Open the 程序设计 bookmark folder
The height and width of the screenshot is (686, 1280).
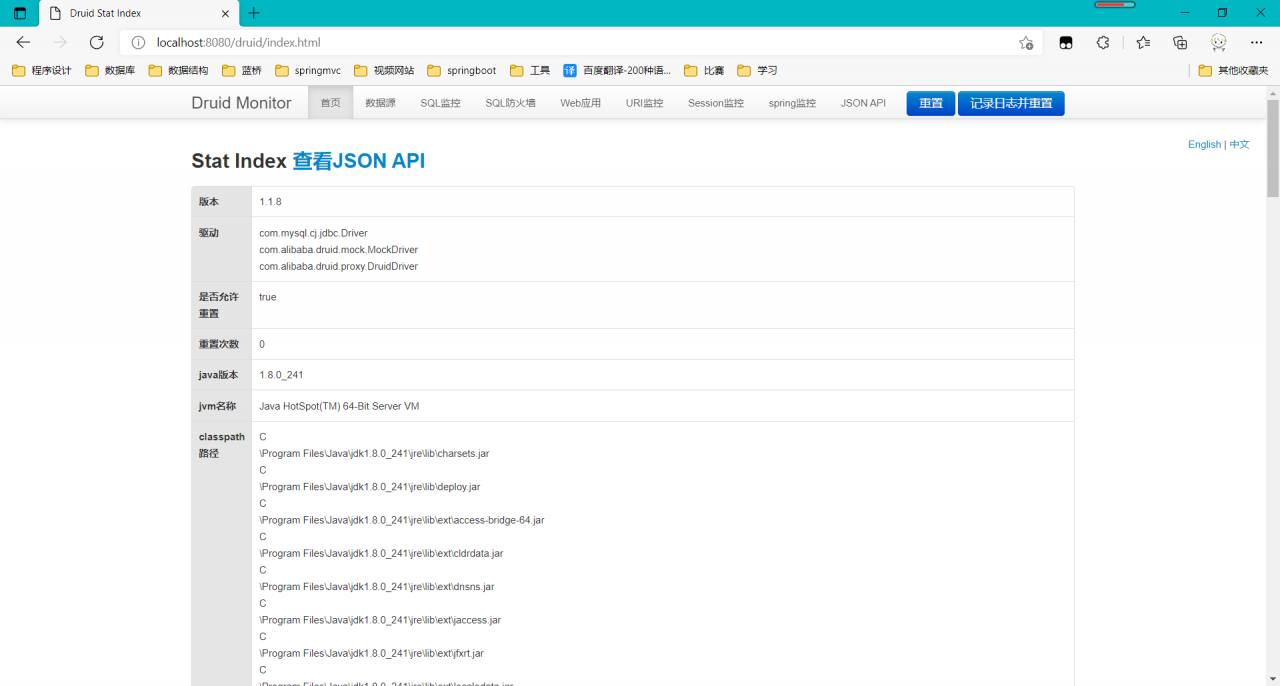(42, 71)
